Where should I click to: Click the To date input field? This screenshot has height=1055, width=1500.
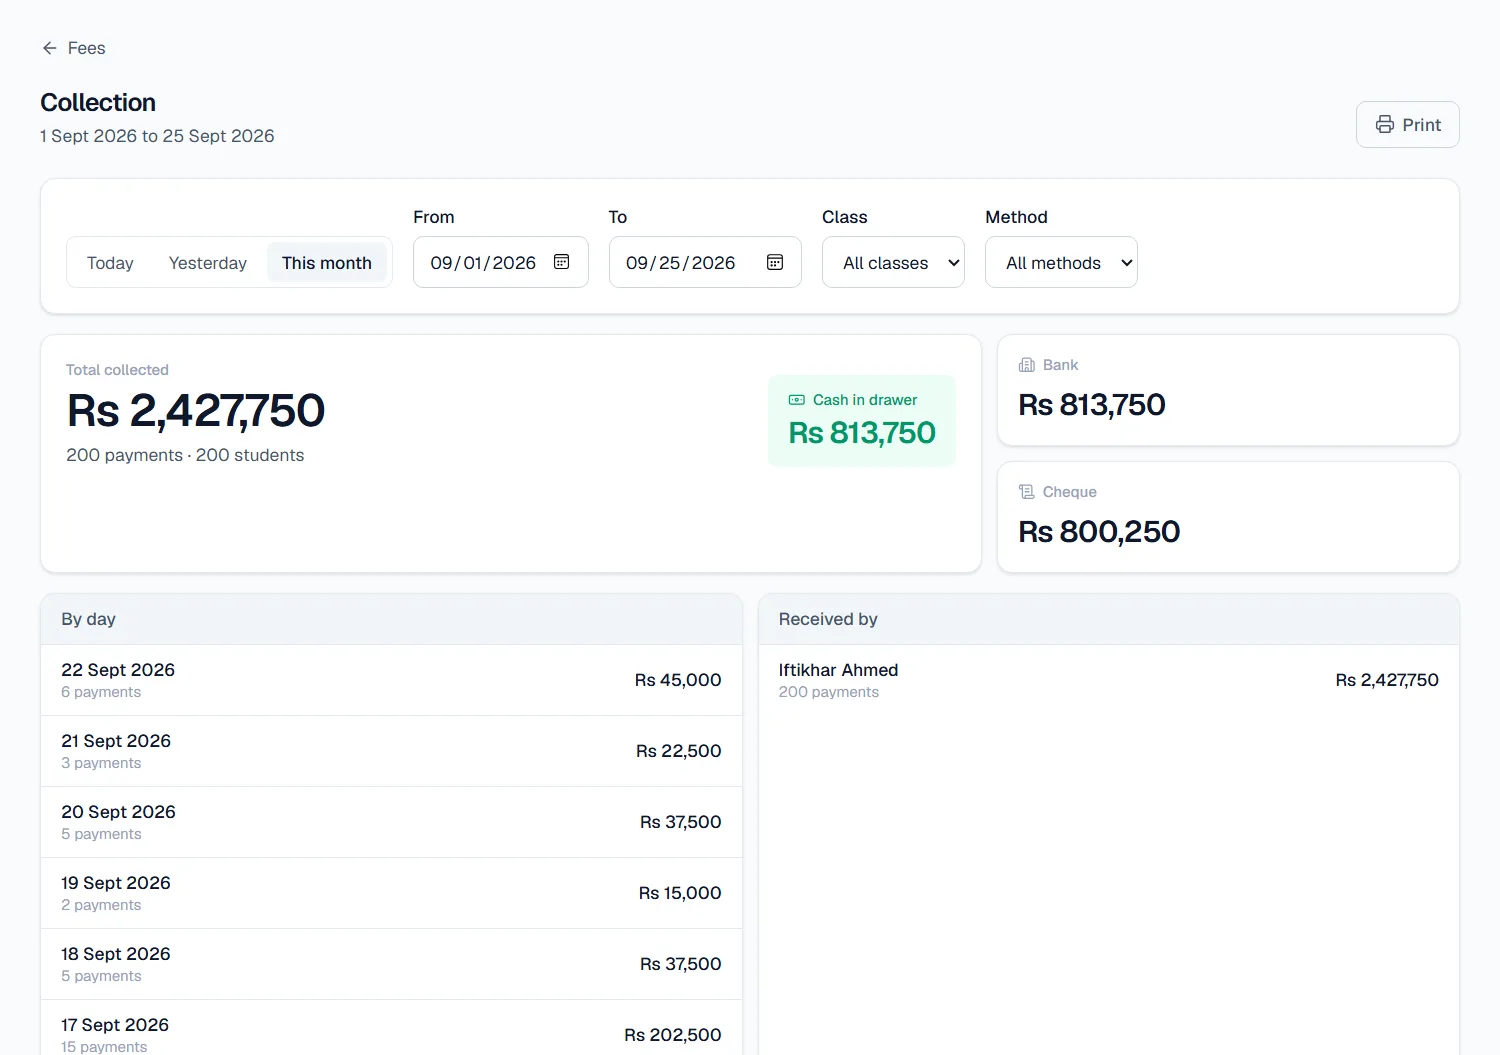coord(705,262)
